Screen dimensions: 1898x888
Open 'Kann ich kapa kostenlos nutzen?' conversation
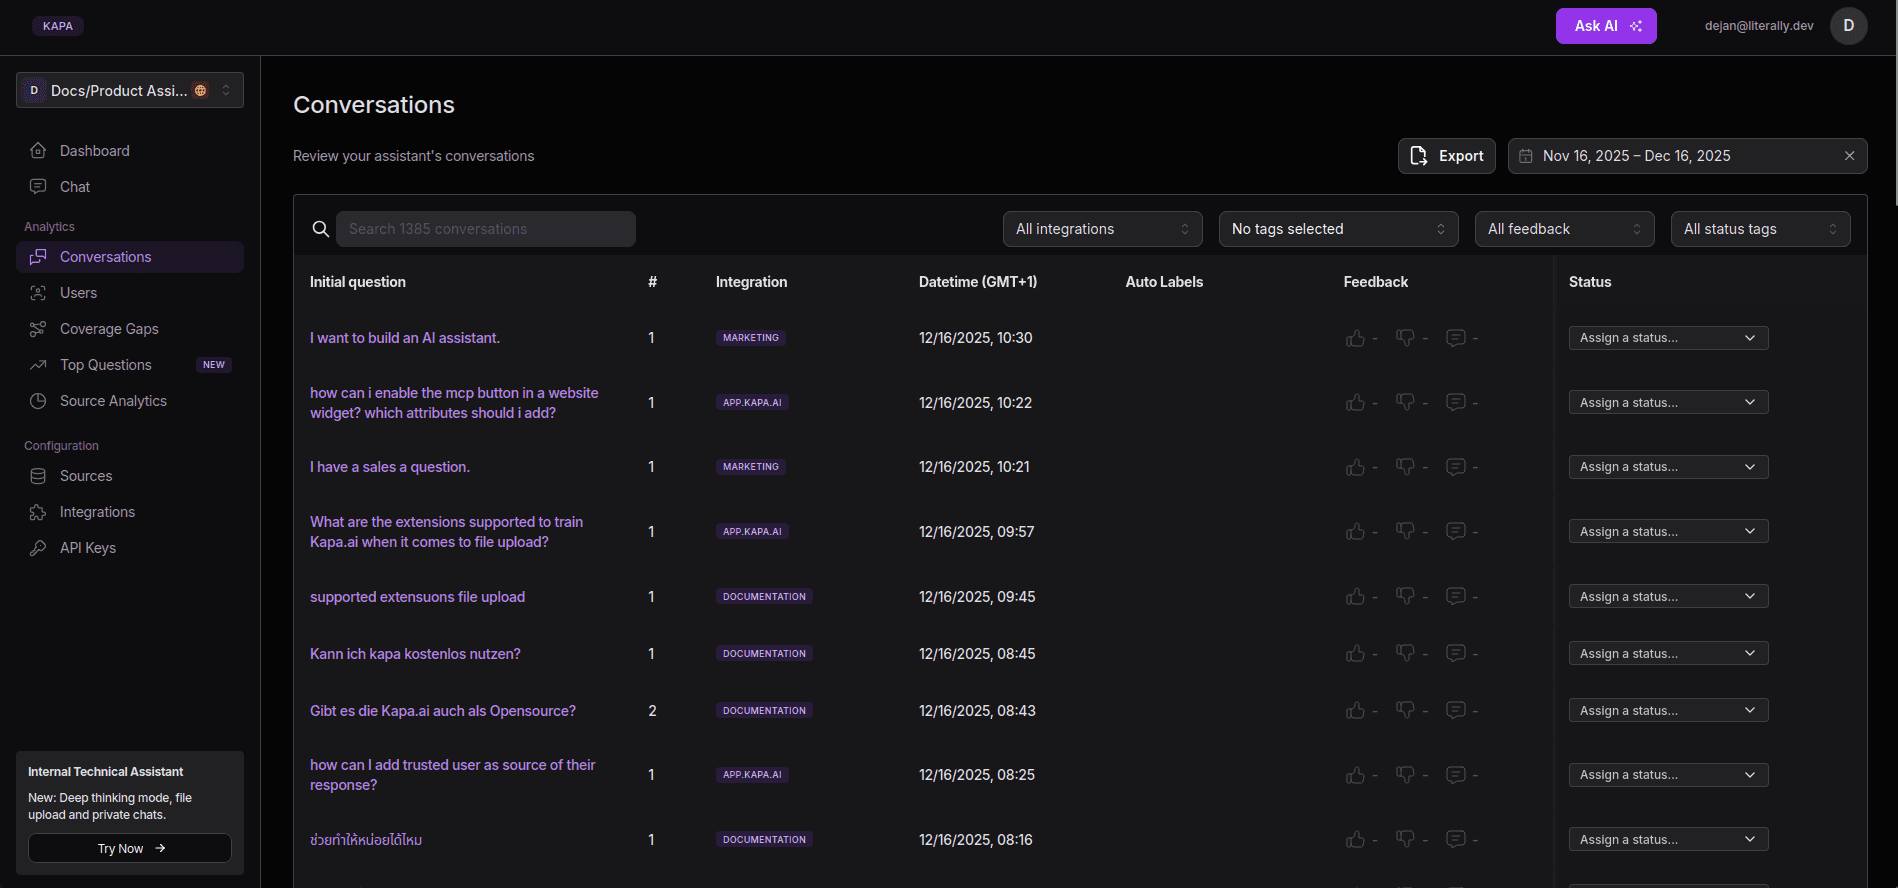[x=415, y=654]
